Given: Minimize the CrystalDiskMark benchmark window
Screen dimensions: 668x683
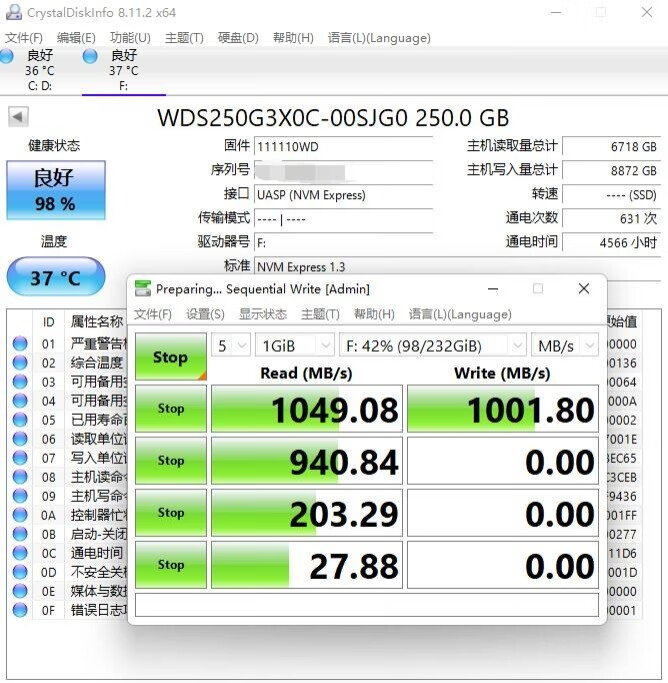Looking at the screenshot, I should tap(493, 289).
